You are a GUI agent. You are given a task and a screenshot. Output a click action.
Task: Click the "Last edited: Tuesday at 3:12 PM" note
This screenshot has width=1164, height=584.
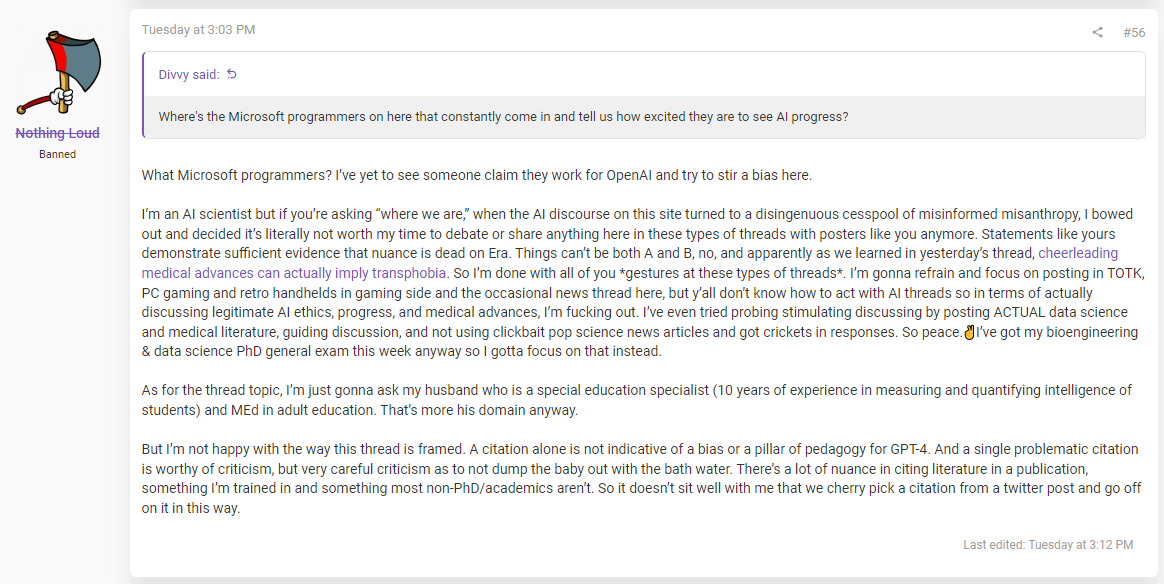pyautogui.click(x=1048, y=545)
